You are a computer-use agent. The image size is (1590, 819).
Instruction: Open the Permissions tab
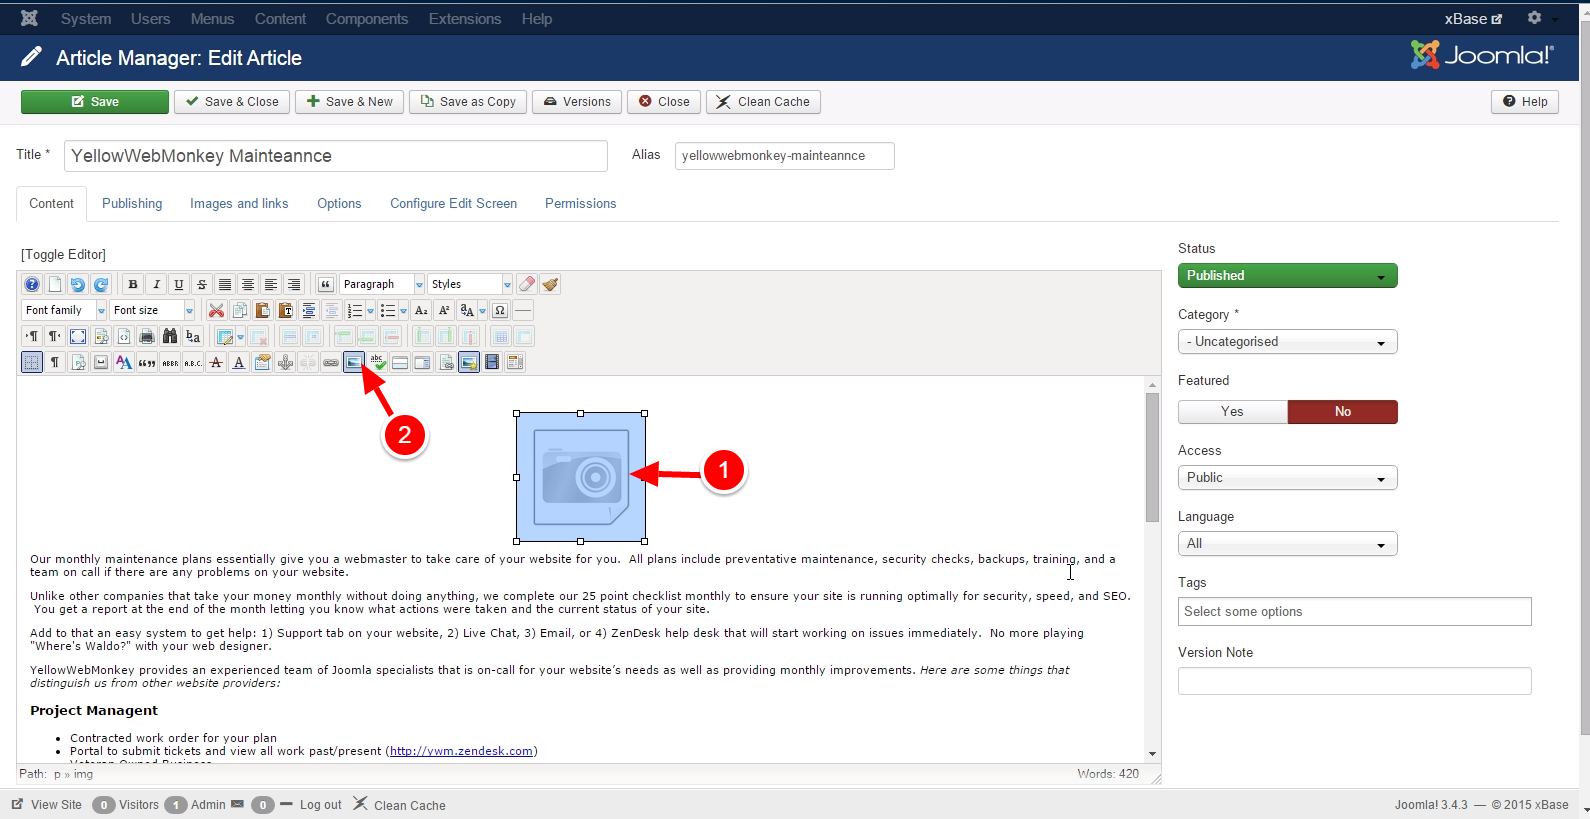click(580, 203)
